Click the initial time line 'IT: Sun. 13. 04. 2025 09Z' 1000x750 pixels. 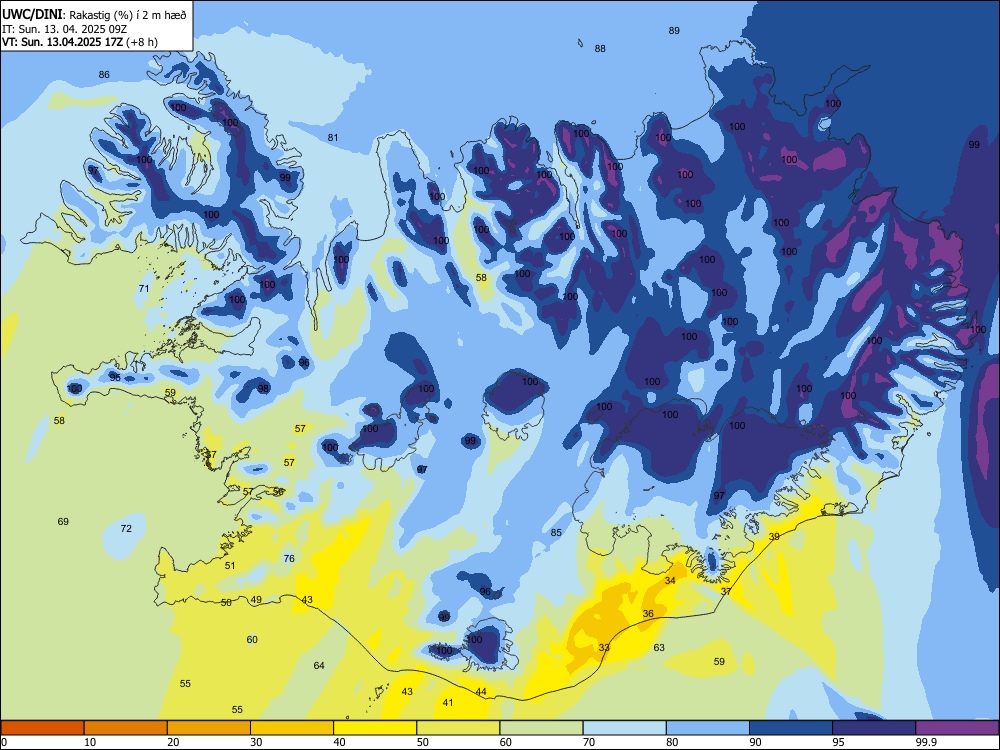tap(64, 29)
